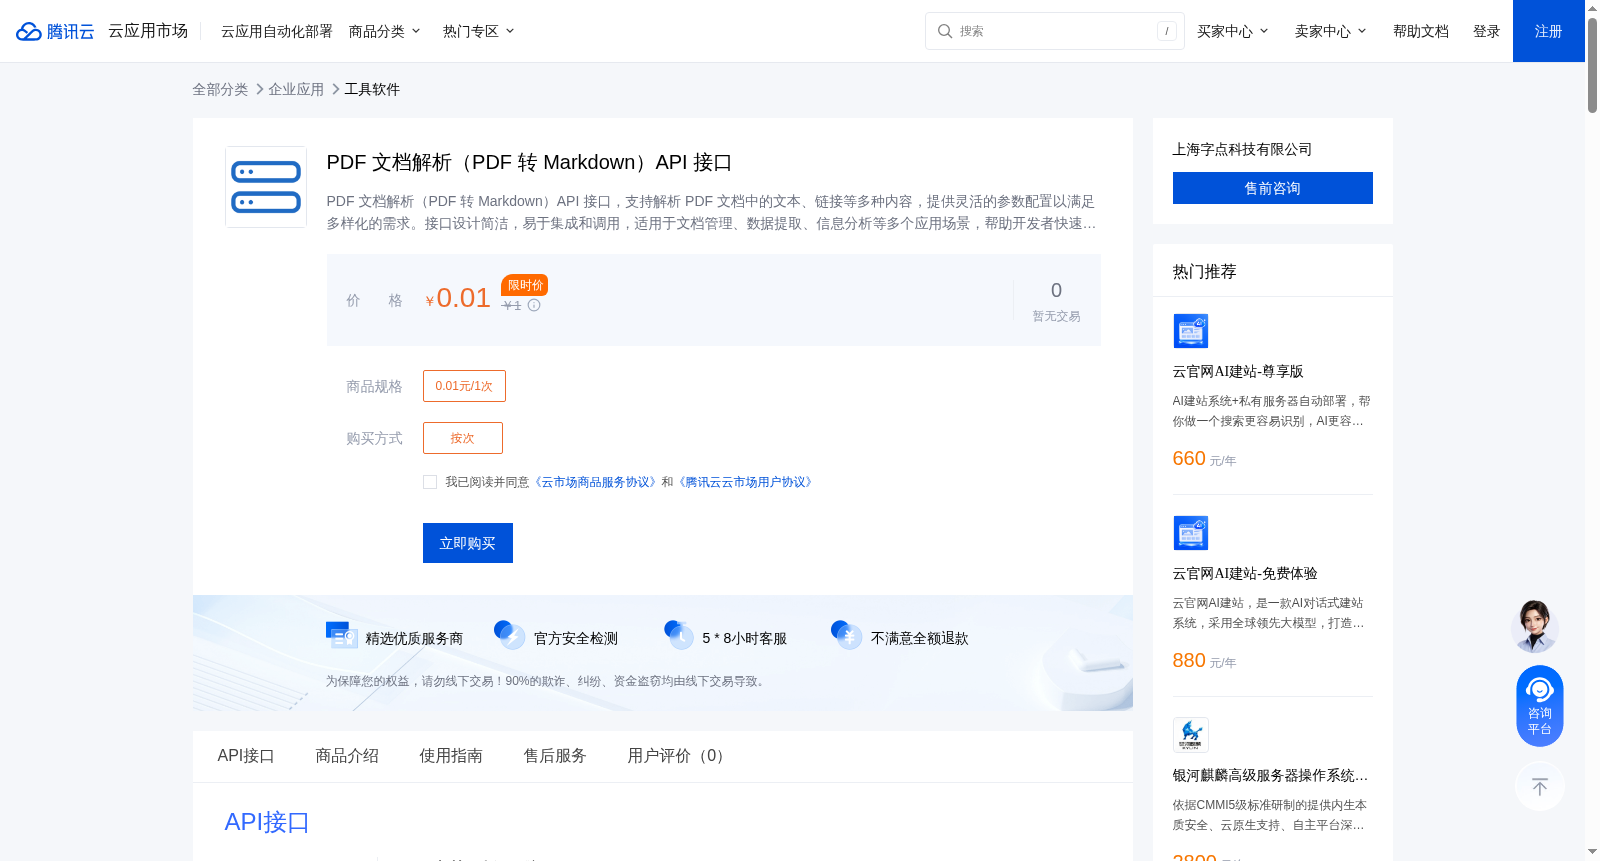Click the 云官网AI建站-免费体验 product icon
The image size is (1600, 861).
point(1190,533)
